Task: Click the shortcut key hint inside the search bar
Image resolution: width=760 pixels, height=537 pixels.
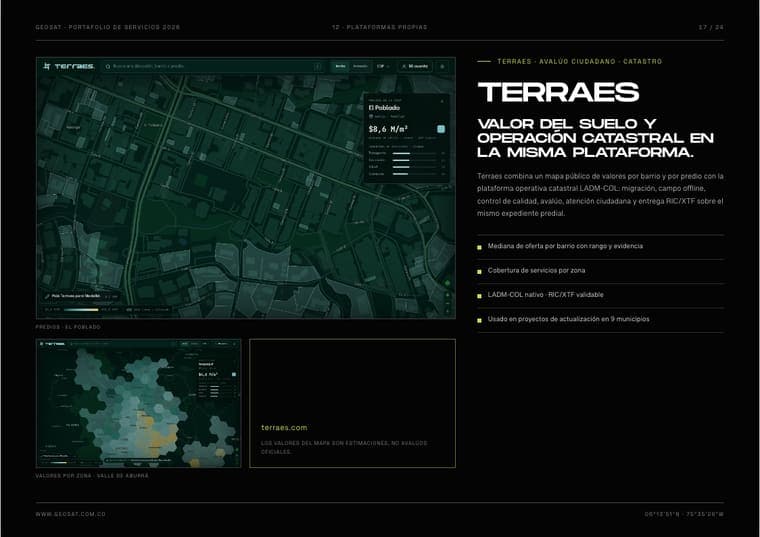Action: point(318,66)
